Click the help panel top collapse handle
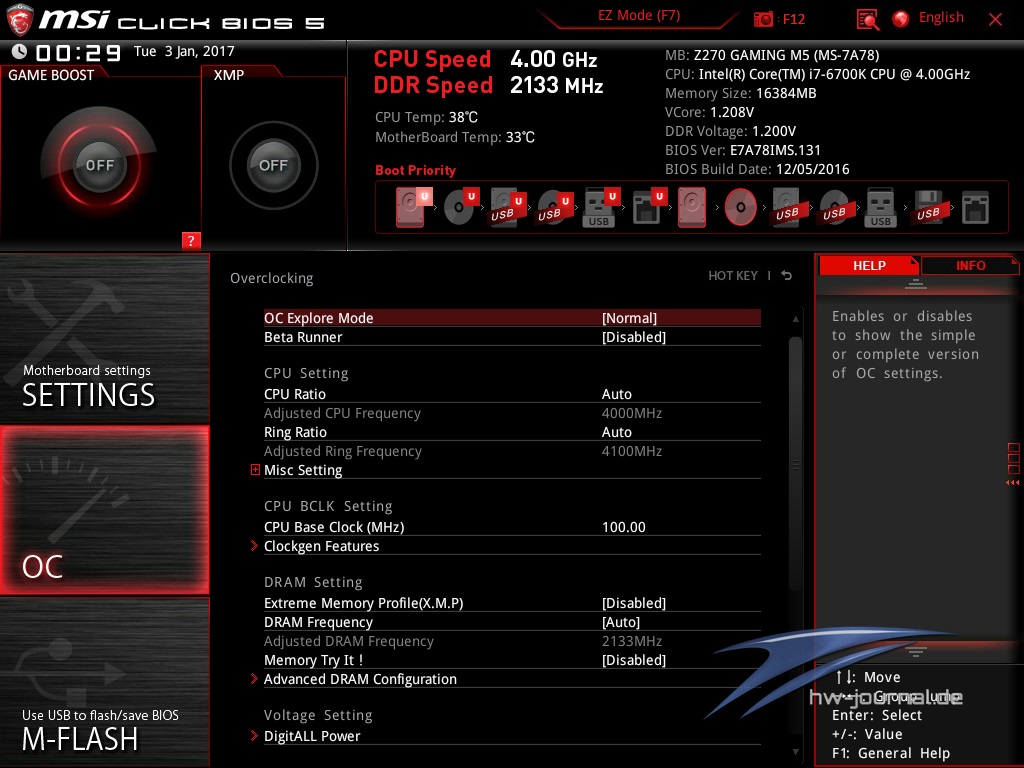1024x768 pixels. (x=916, y=283)
